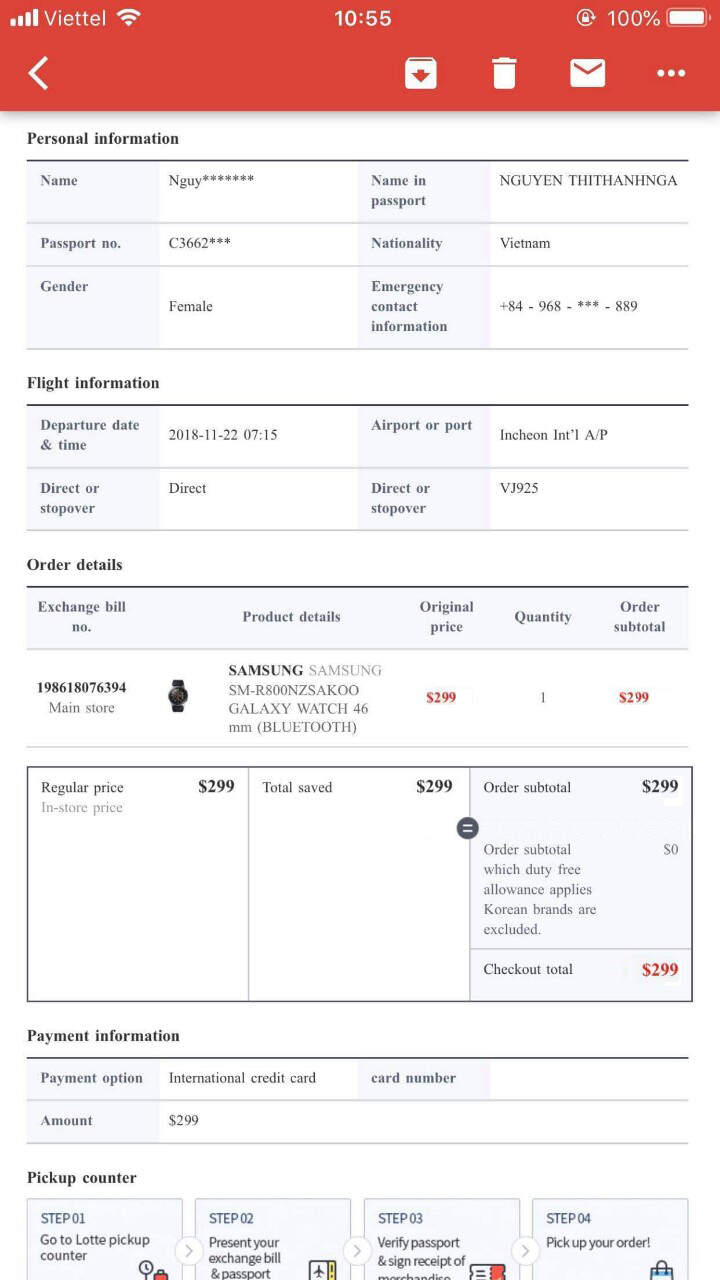The image size is (720, 1280).
Task: Tap arrow between STEP 02 and STEP 03
Action: [x=357, y=1250]
